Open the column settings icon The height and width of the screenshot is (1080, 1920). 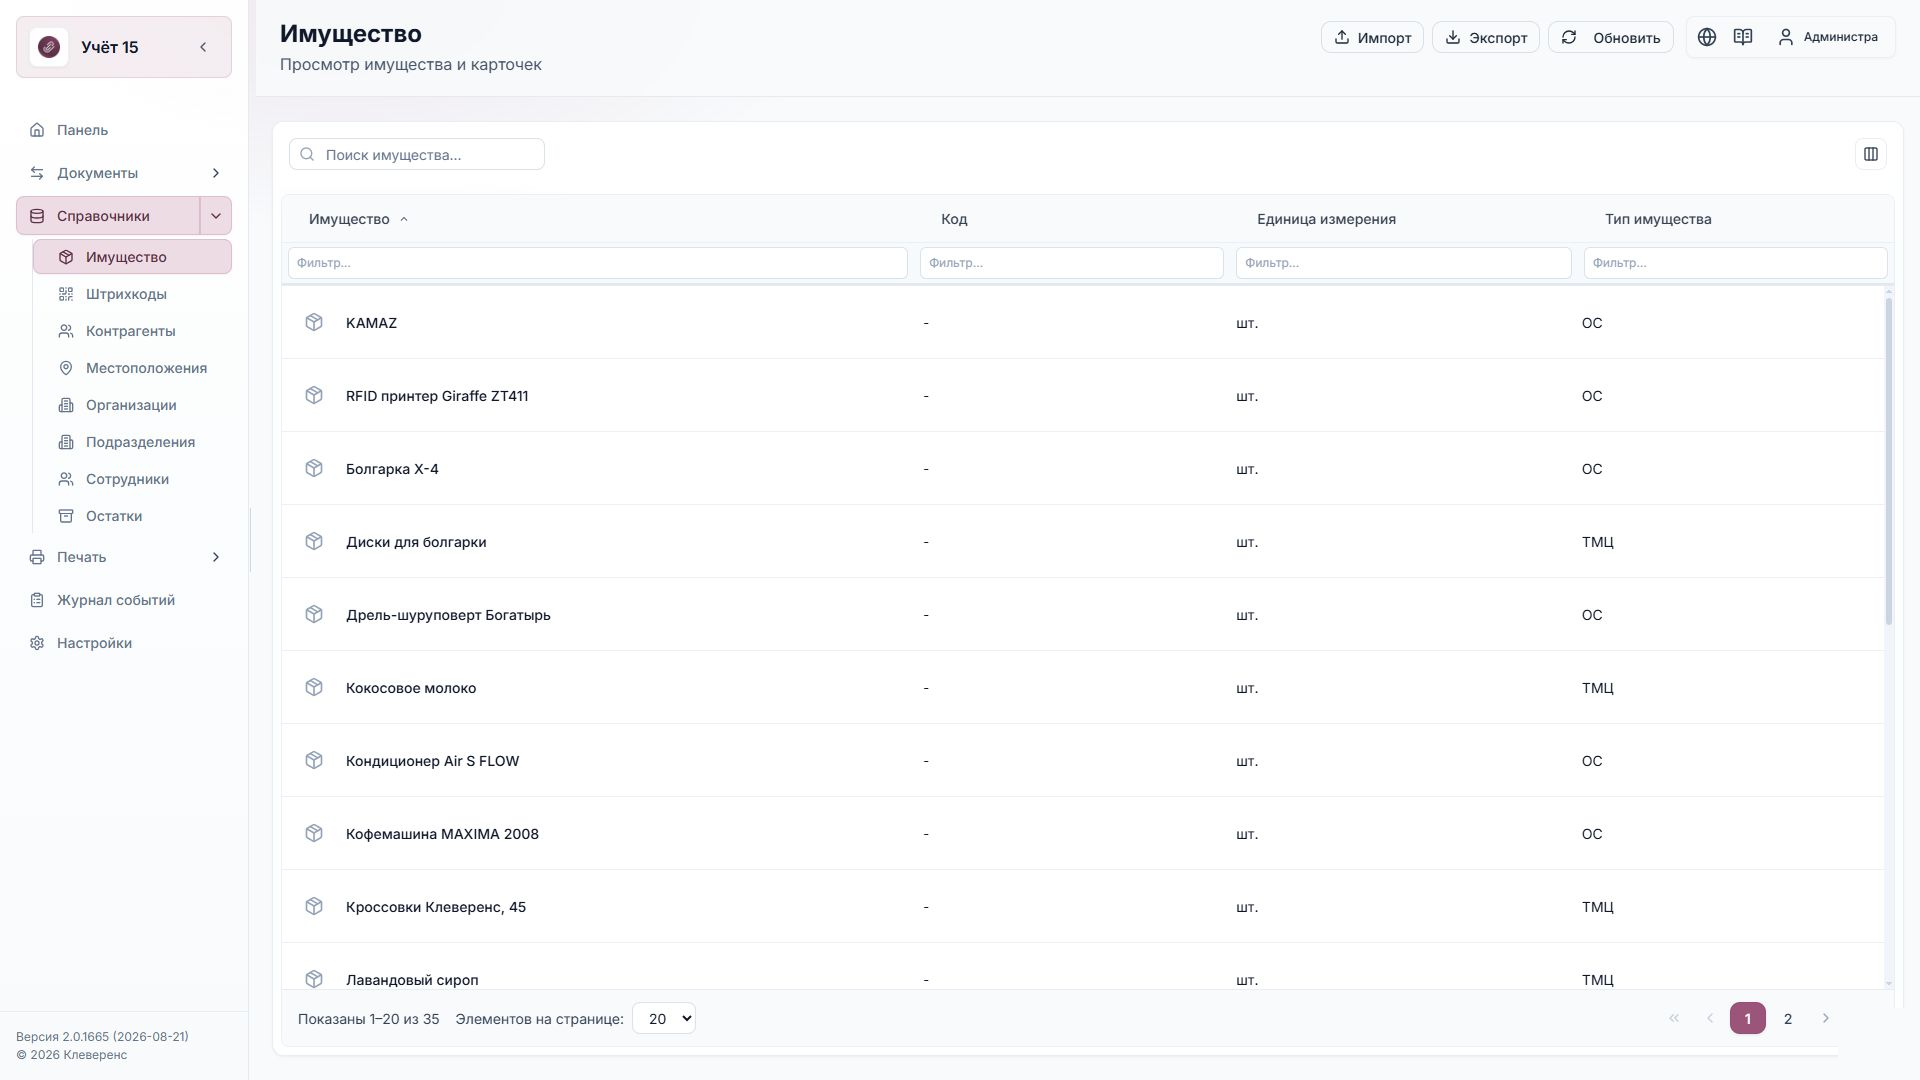coord(1871,154)
